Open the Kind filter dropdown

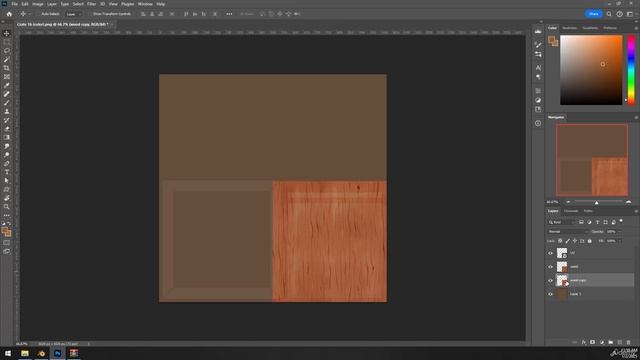(x=562, y=222)
